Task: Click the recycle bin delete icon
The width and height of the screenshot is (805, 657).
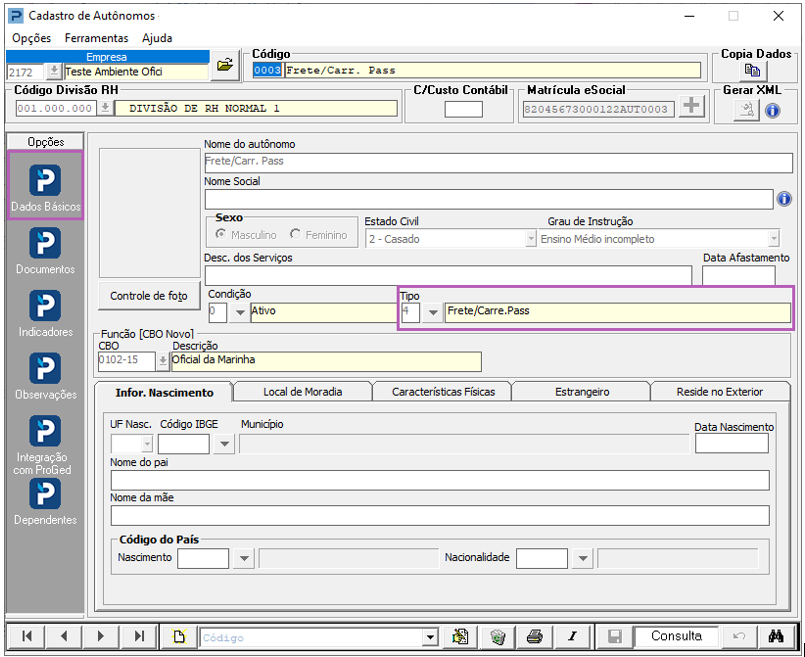Action: point(497,637)
